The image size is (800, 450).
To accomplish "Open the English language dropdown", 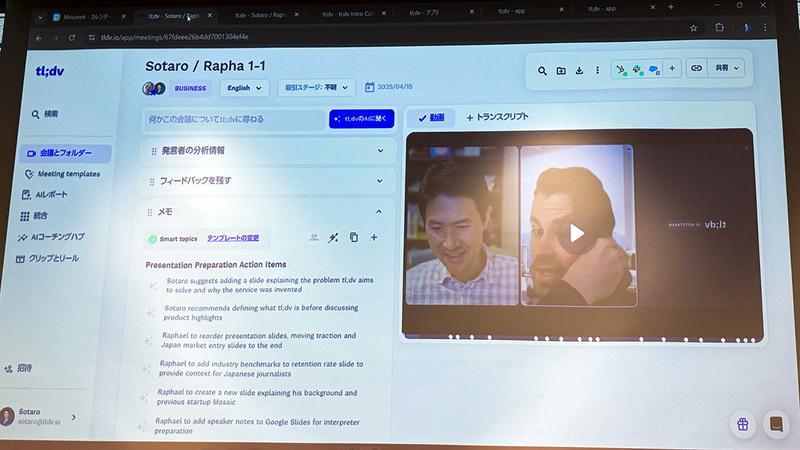I will (243, 88).
